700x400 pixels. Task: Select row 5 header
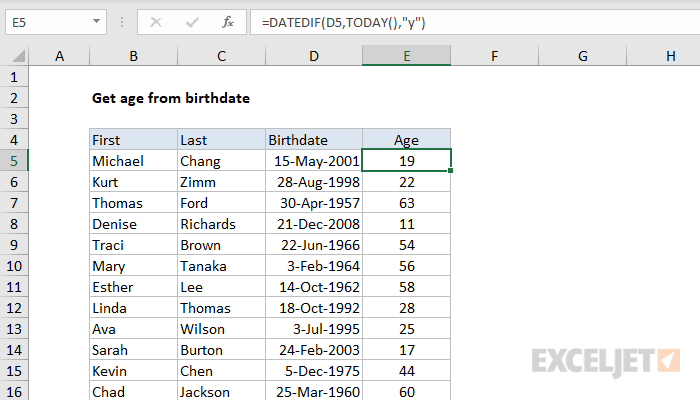coord(14,161)
